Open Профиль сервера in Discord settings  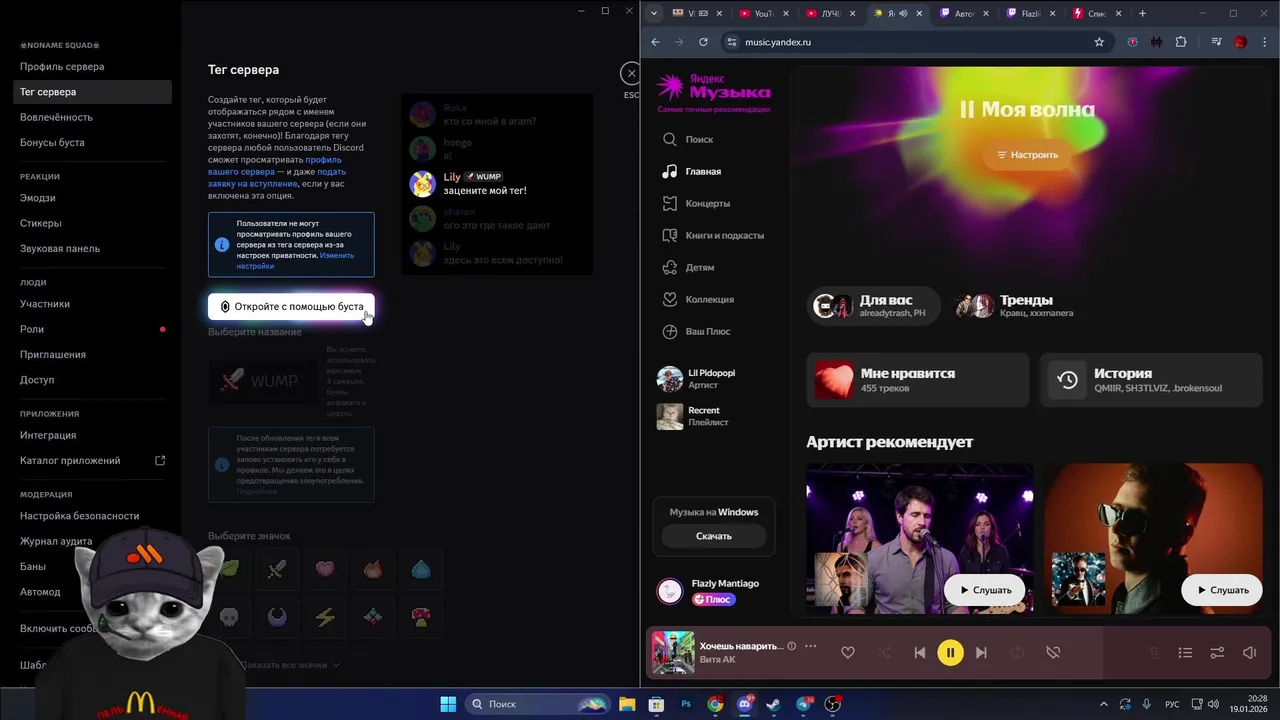pos(62,67)
